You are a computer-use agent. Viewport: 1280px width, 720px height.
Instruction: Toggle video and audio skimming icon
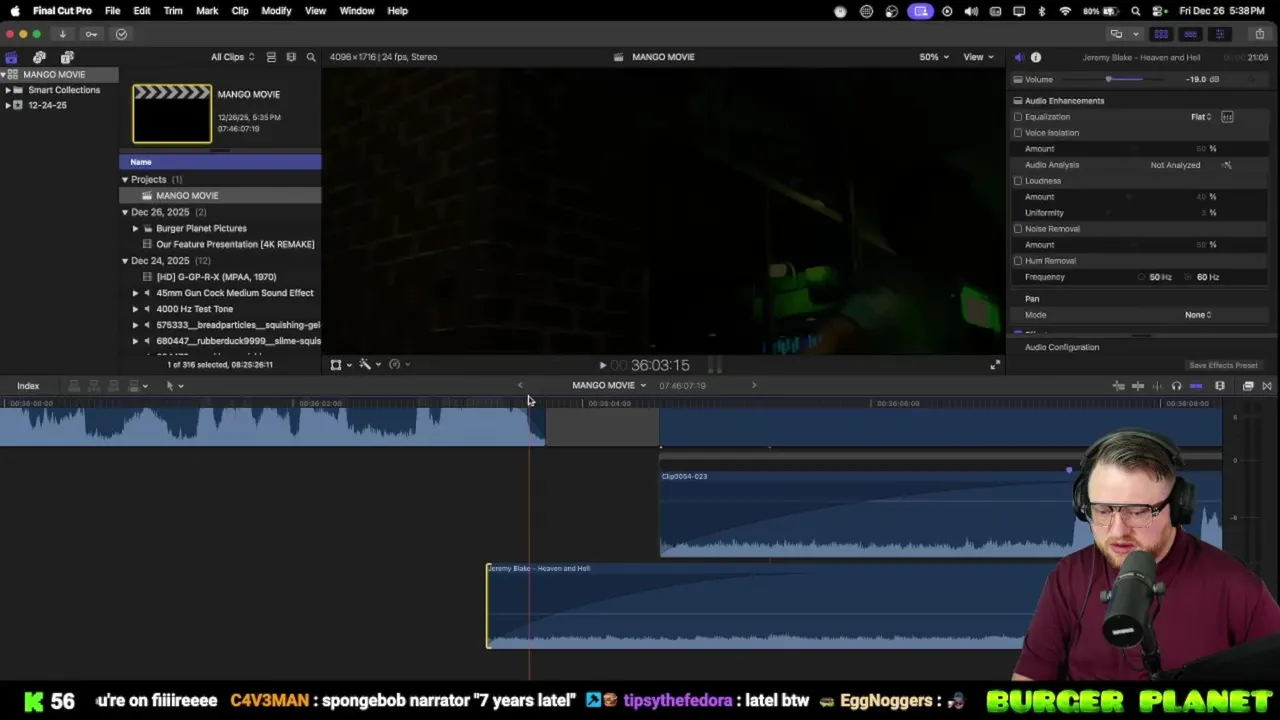1138,386
